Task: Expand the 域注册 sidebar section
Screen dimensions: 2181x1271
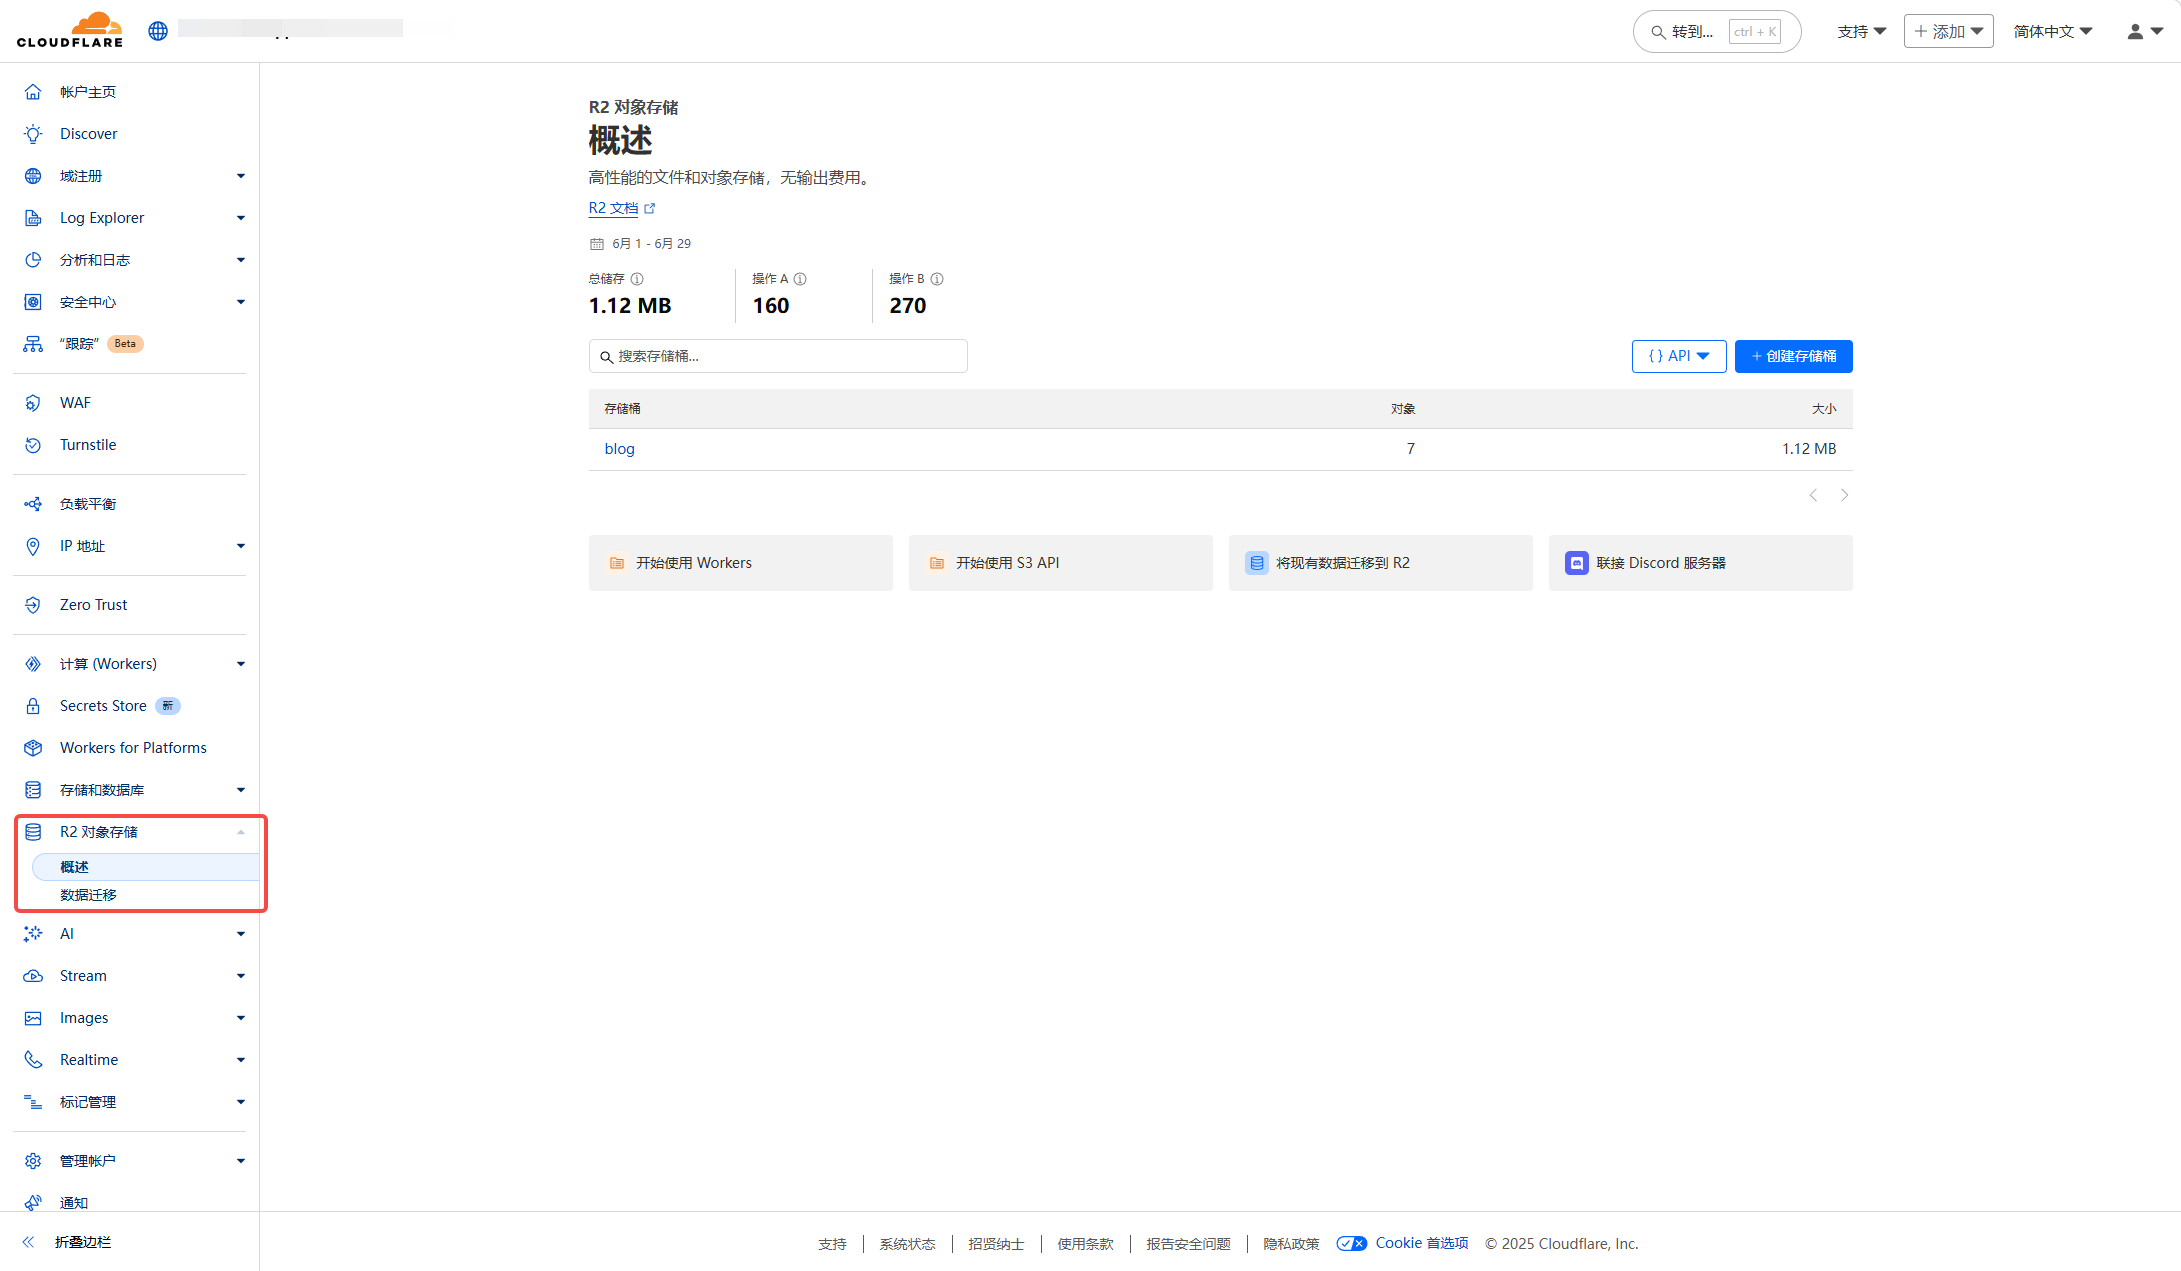Action: point(240,175)
